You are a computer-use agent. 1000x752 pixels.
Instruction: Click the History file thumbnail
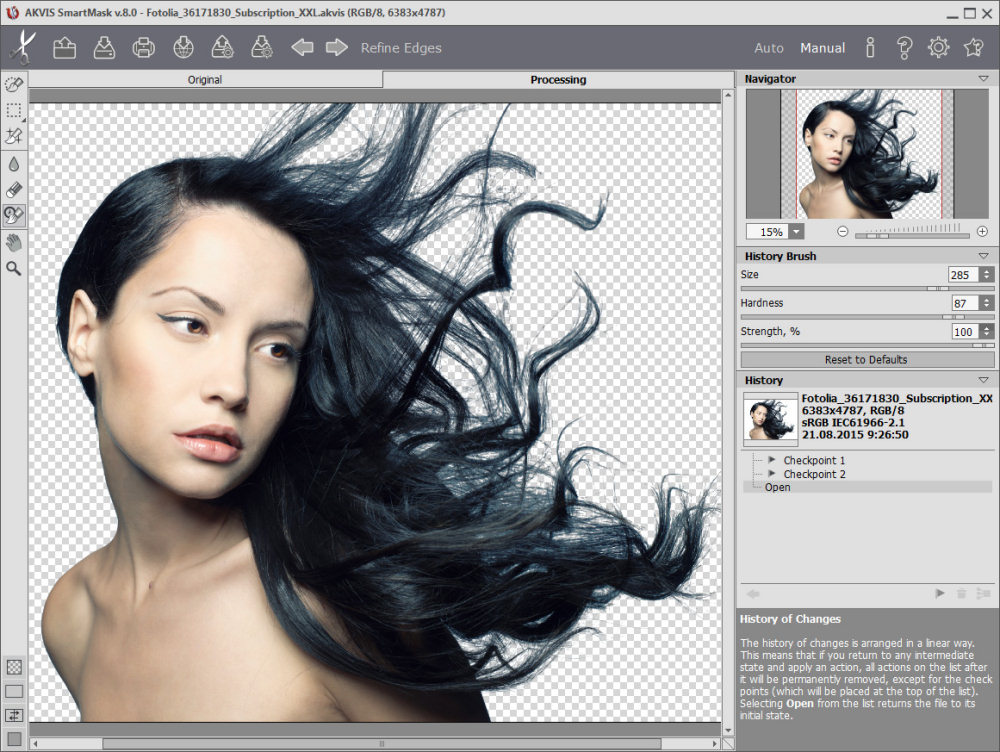coord(770,419)
